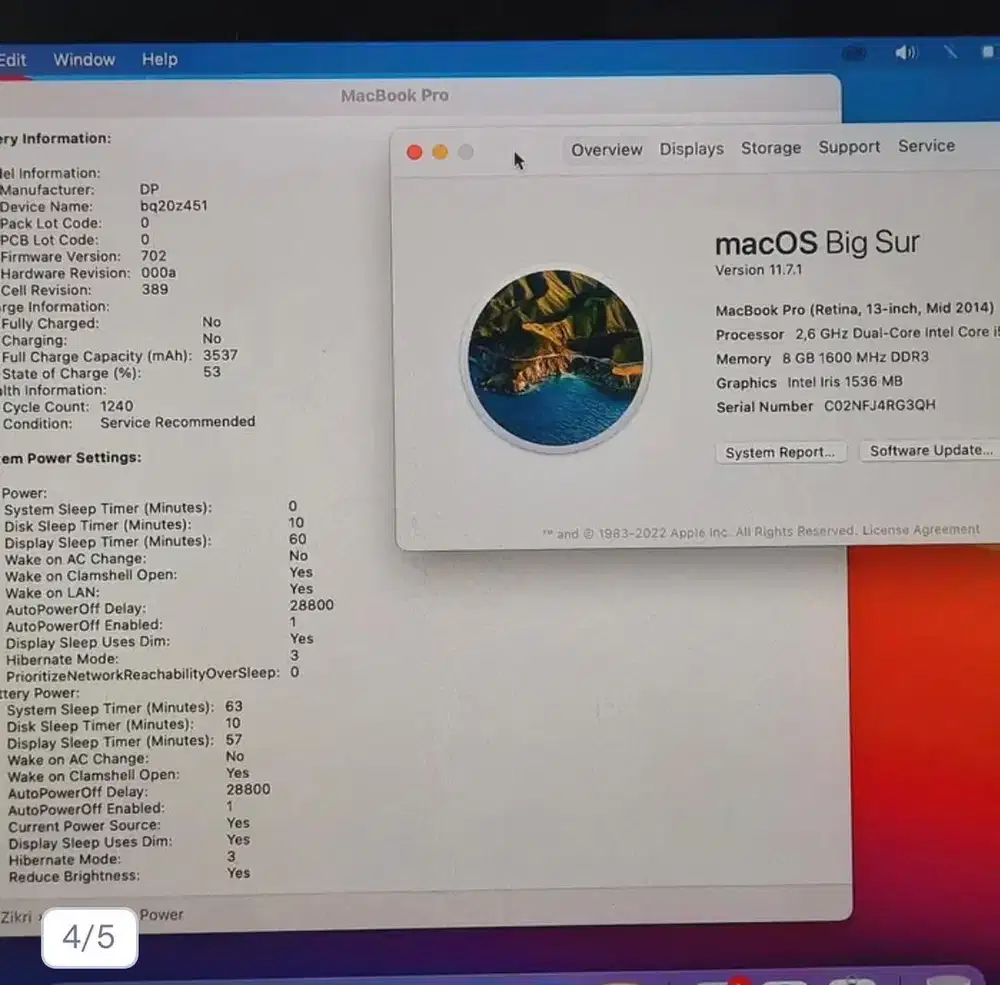This screenshot has height=985, width=1000.
Task: Open System Report from the Overview pane
Action: tap(780, 452)
